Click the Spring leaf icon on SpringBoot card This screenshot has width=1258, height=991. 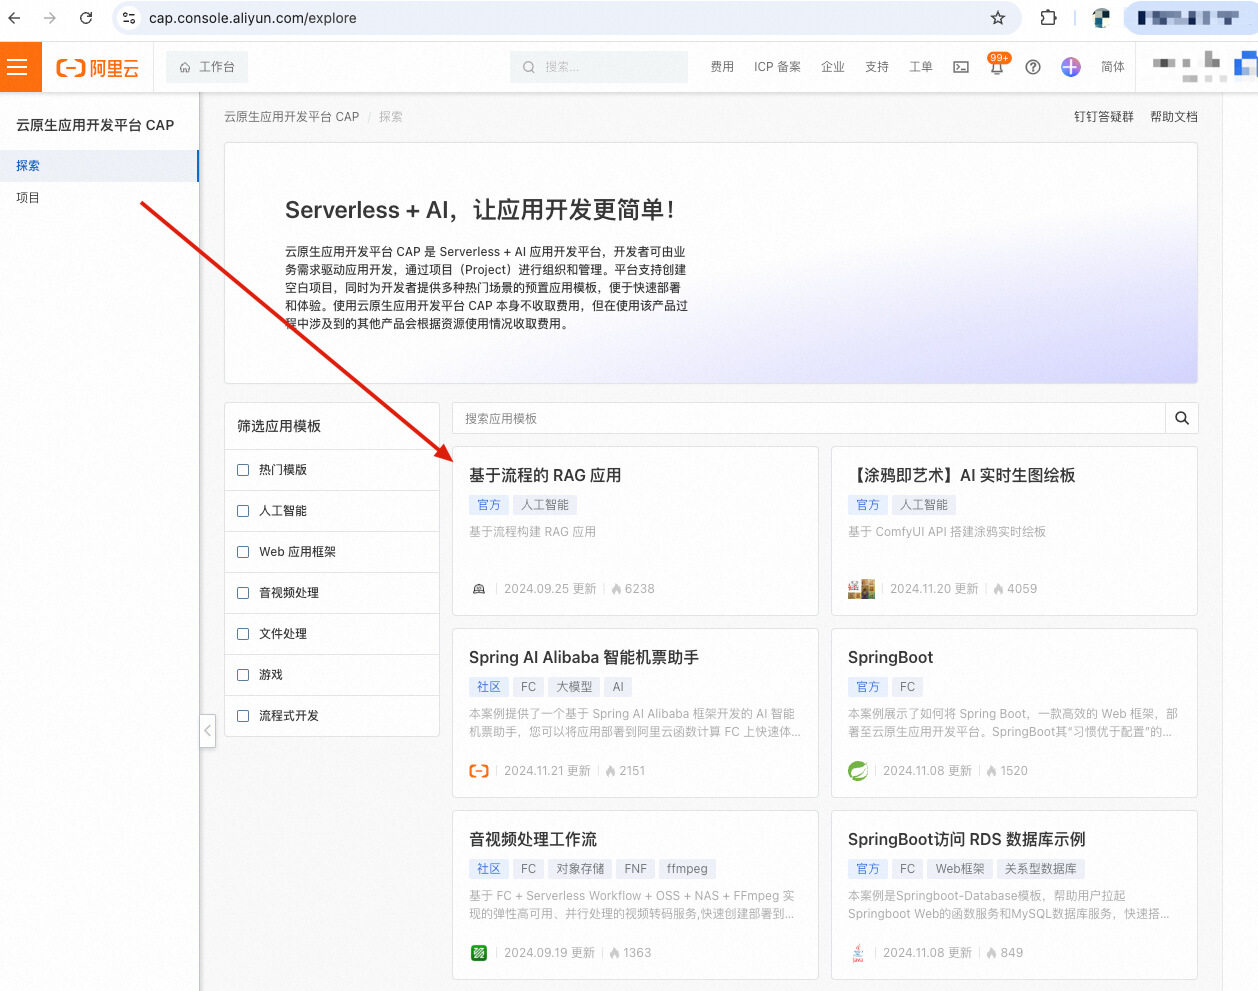pyautogui.click(x=858, y=771)
